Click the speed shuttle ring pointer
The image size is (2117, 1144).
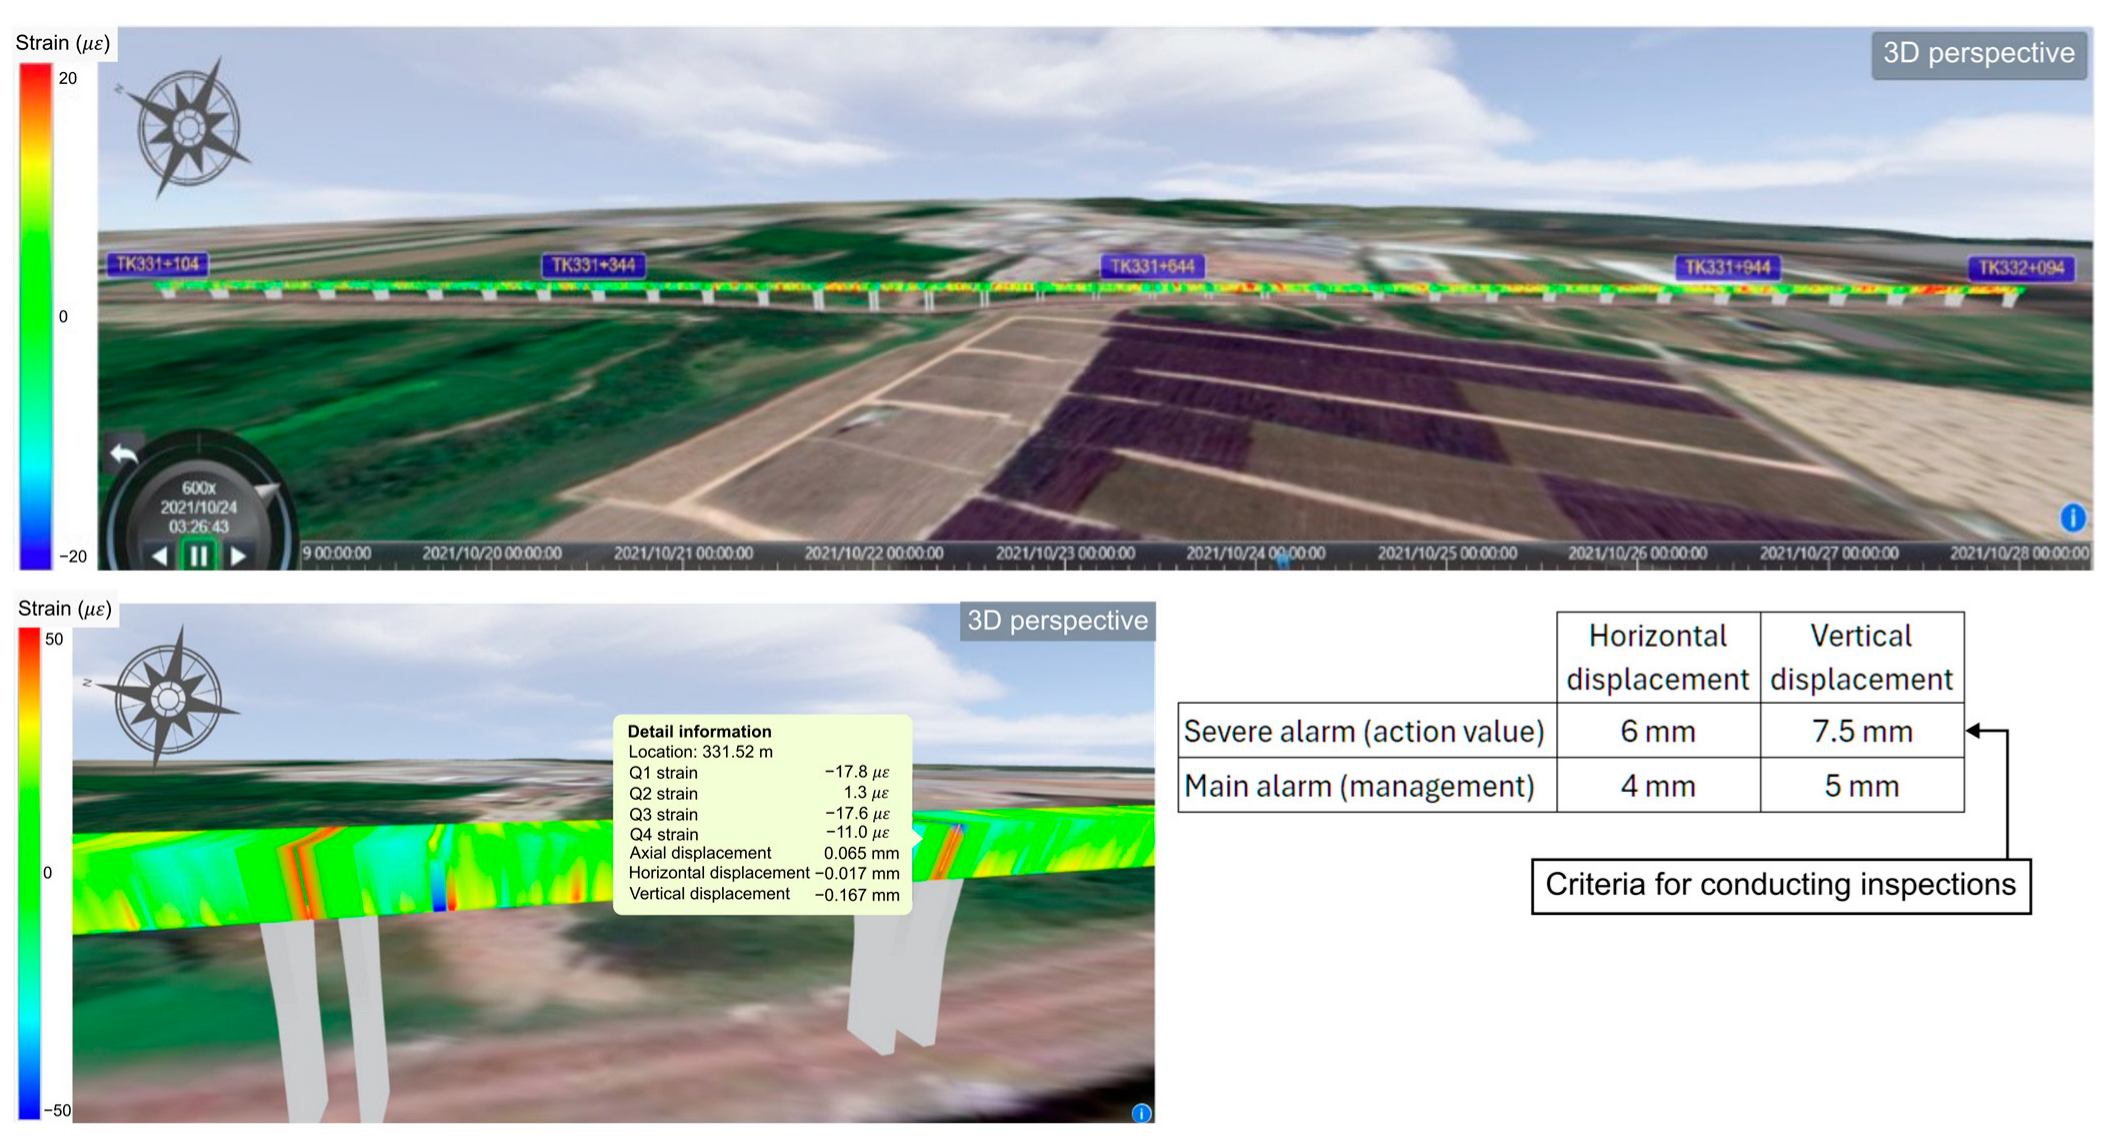pos(266,490)
